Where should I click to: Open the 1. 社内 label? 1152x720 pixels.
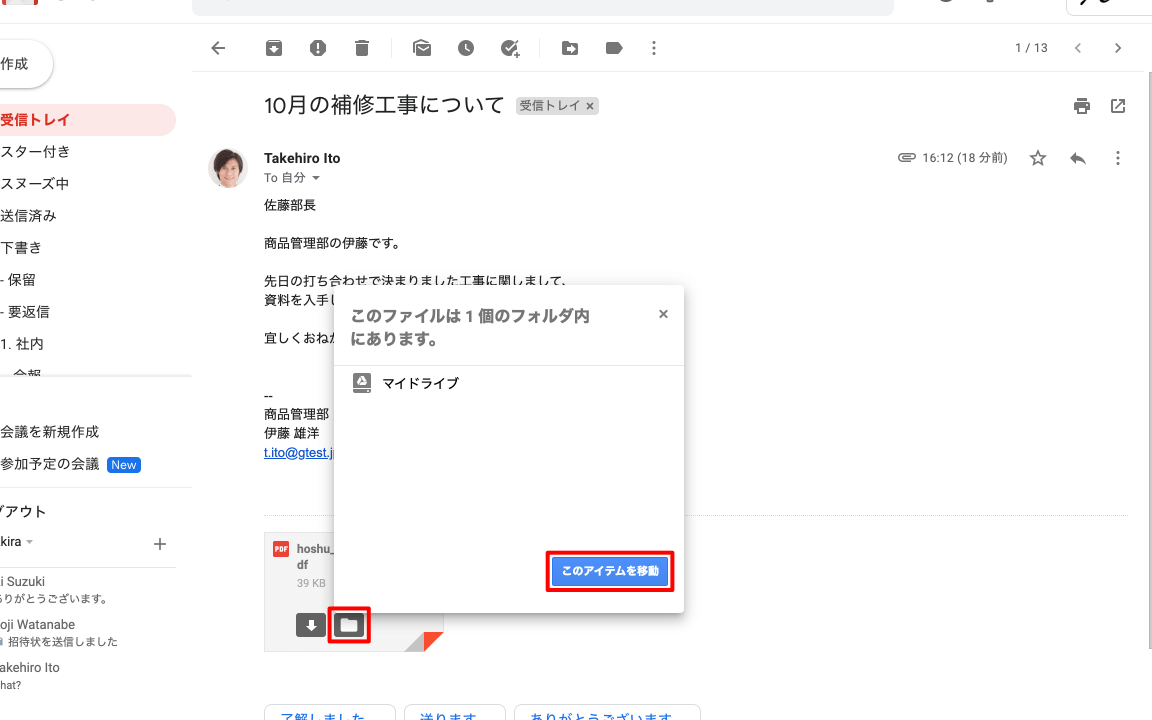point(22,344)
